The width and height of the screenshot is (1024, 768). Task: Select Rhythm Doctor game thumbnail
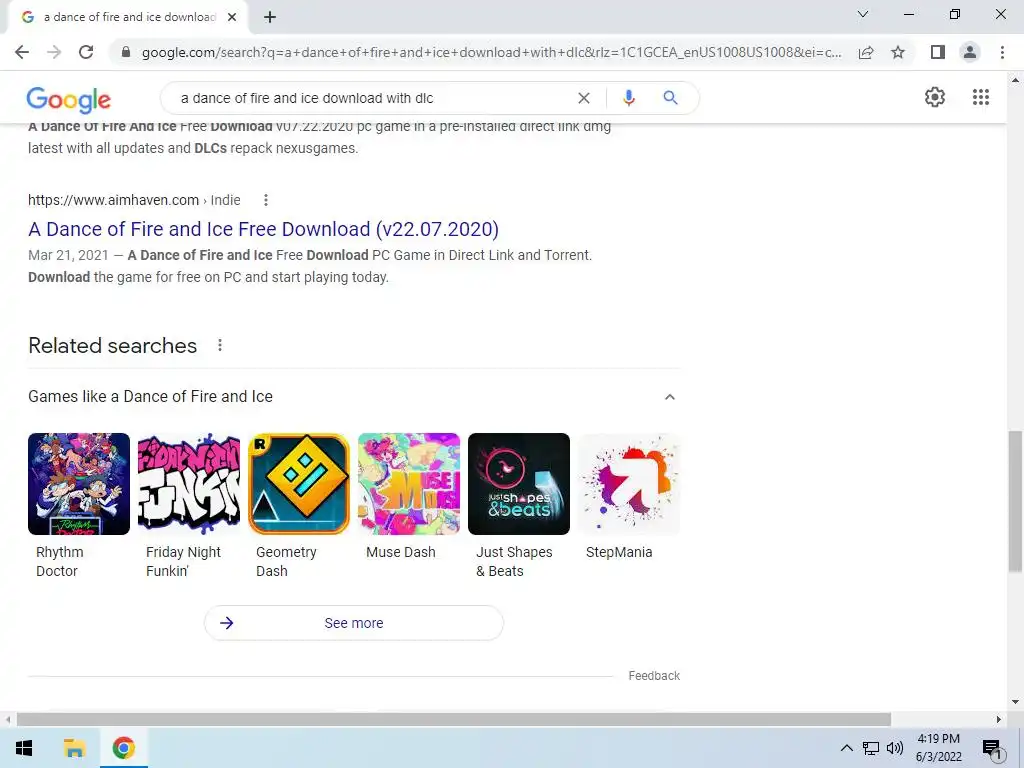point(79,484)
